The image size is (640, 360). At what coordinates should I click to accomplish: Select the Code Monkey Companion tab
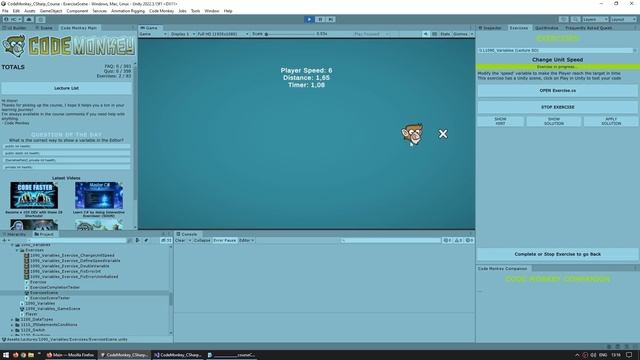click(502, 269)
